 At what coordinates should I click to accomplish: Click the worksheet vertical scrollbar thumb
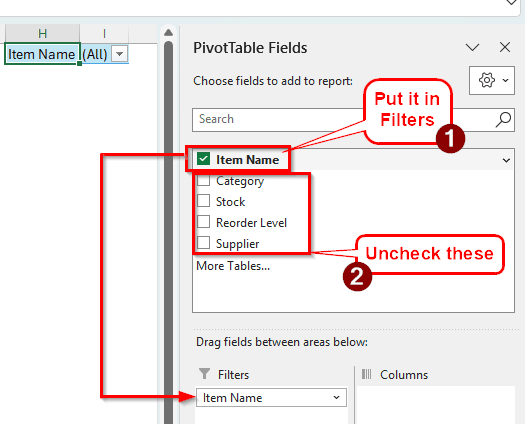[x=168, y=231]
